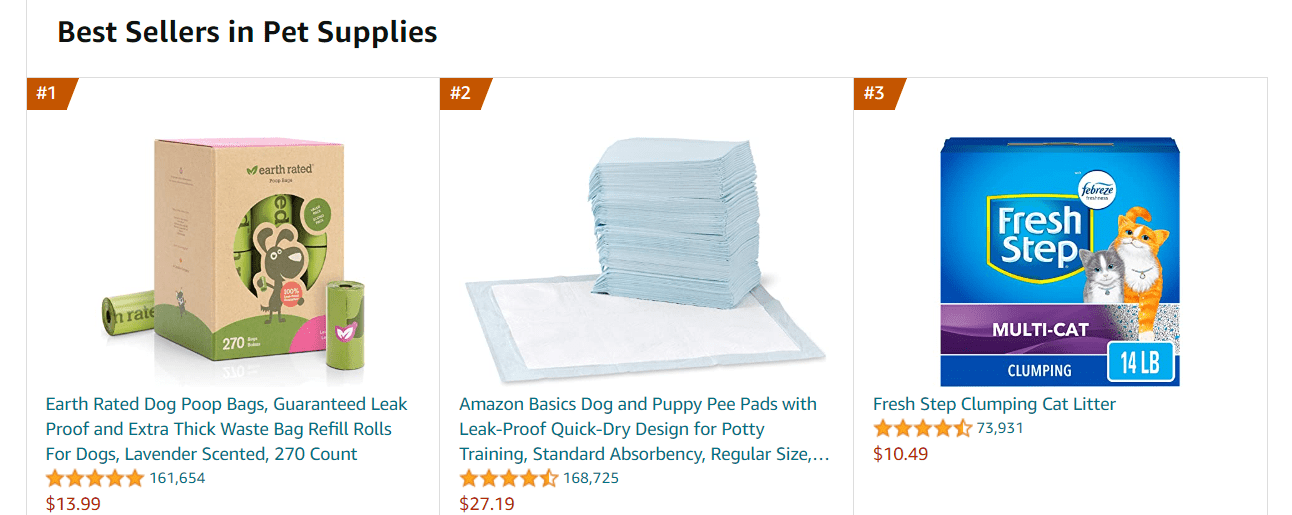This screenshot has height=515, width=1292.
Task: Click the single poop bag roll beside the box
Action: point(349,326)
